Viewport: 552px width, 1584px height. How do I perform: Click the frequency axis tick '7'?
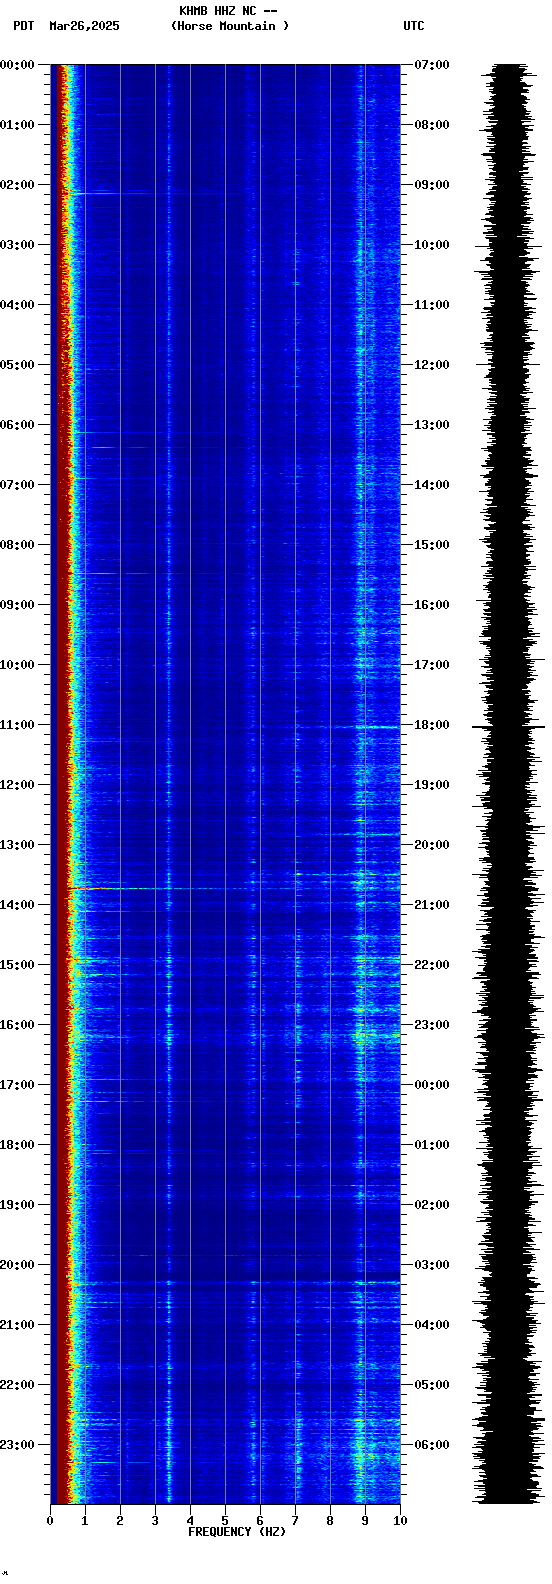pos(295,1521)
